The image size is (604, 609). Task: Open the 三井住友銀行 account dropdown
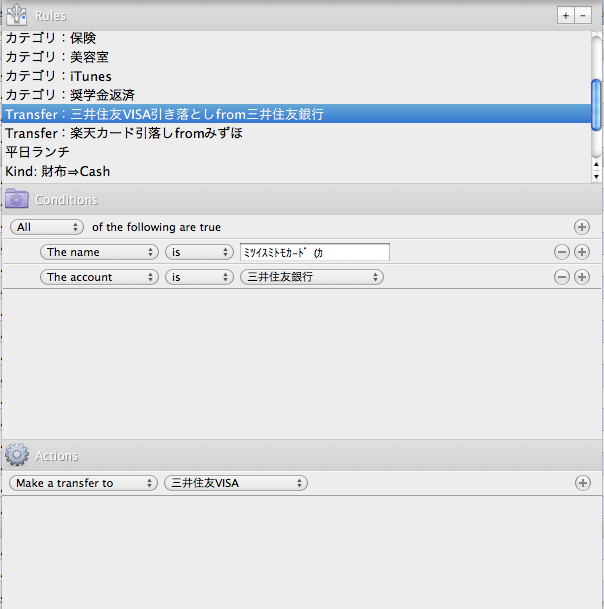(312, 277)
